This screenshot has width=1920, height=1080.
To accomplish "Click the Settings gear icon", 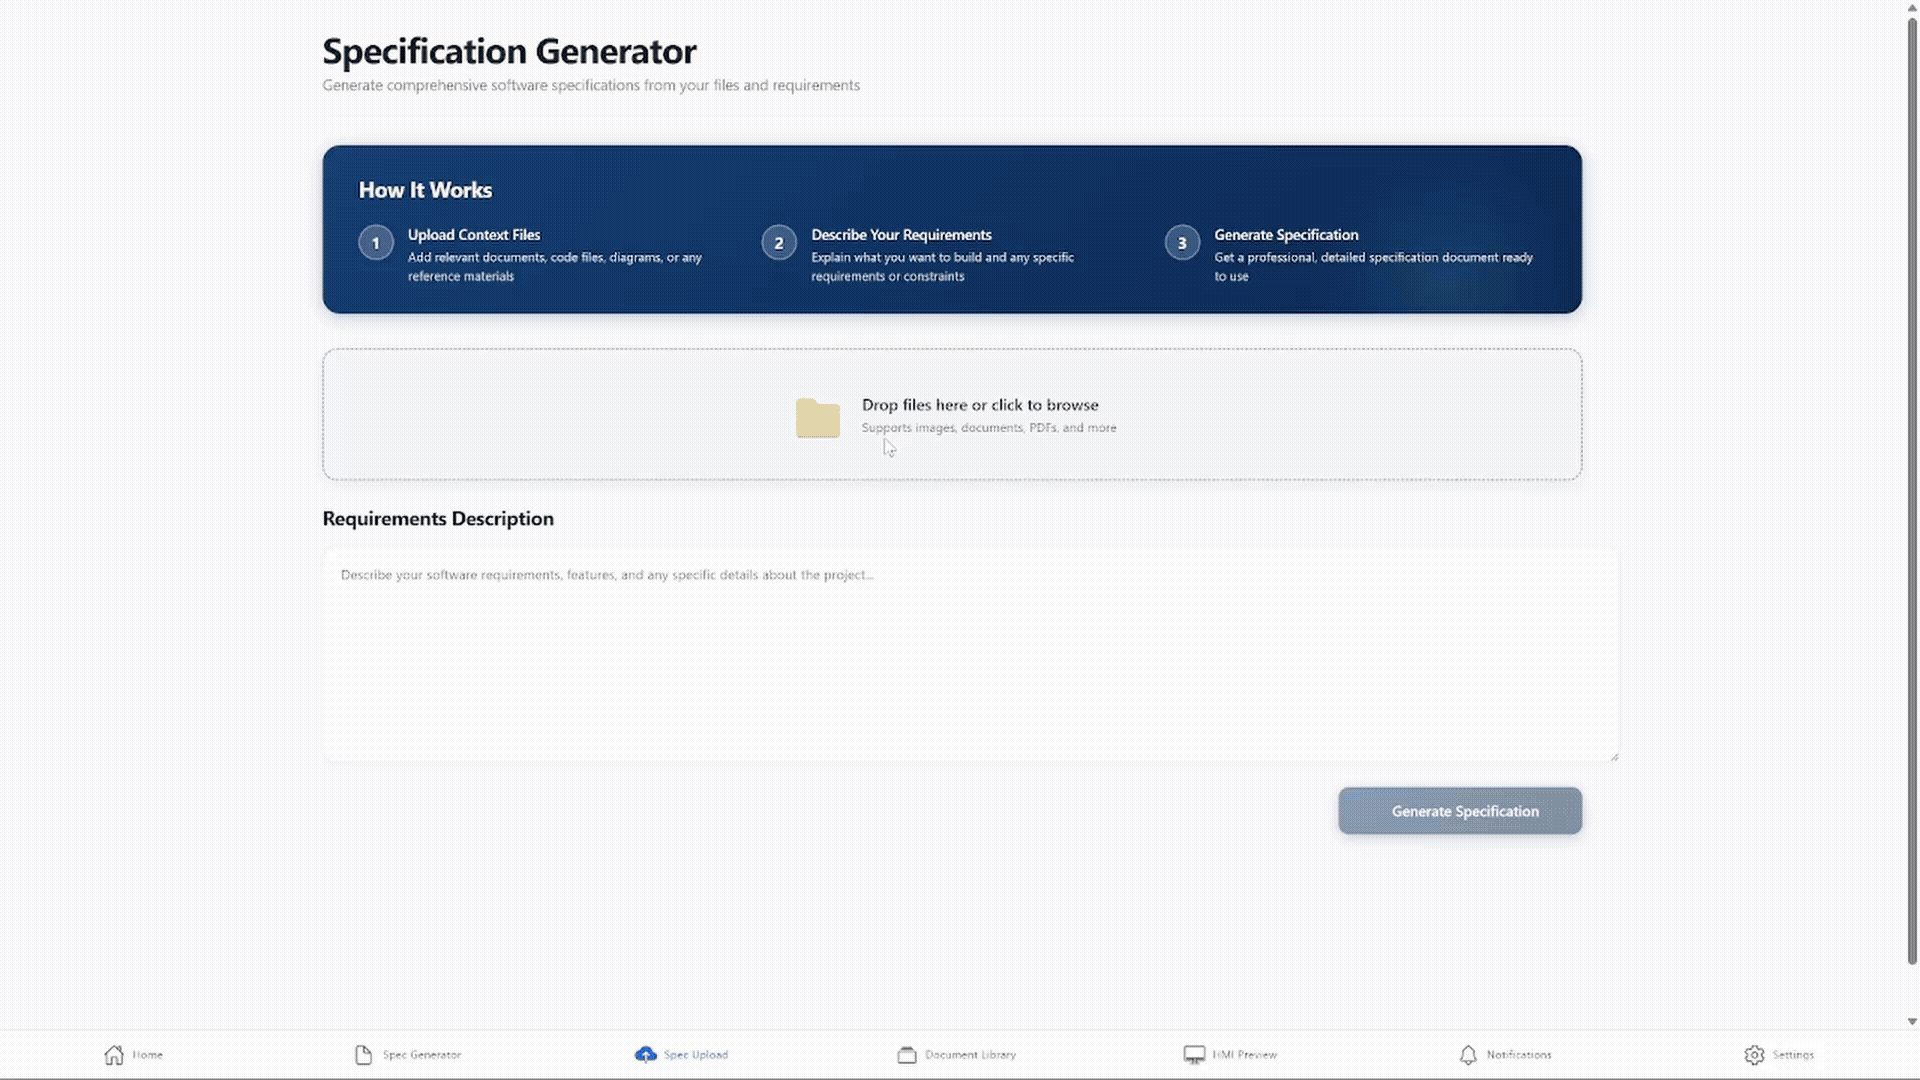I will [1754, 1055].
